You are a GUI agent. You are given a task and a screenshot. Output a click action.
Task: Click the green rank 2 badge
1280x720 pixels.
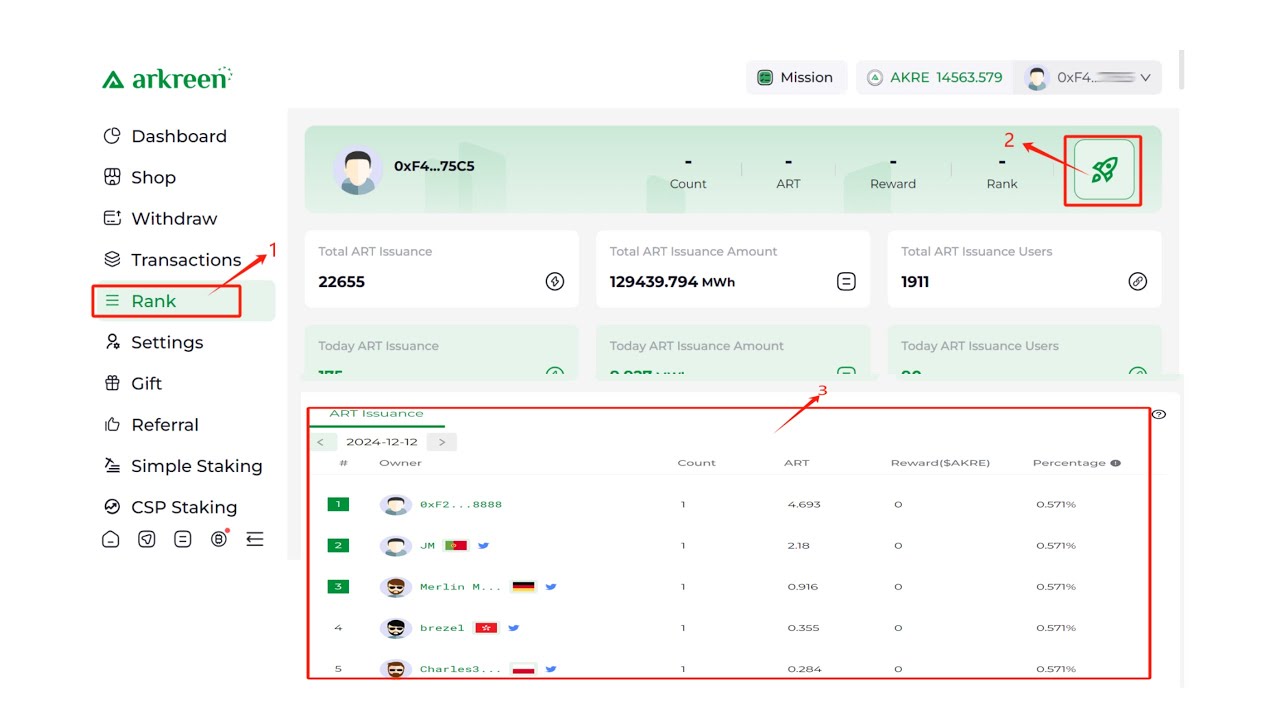[x=338, y=546]
